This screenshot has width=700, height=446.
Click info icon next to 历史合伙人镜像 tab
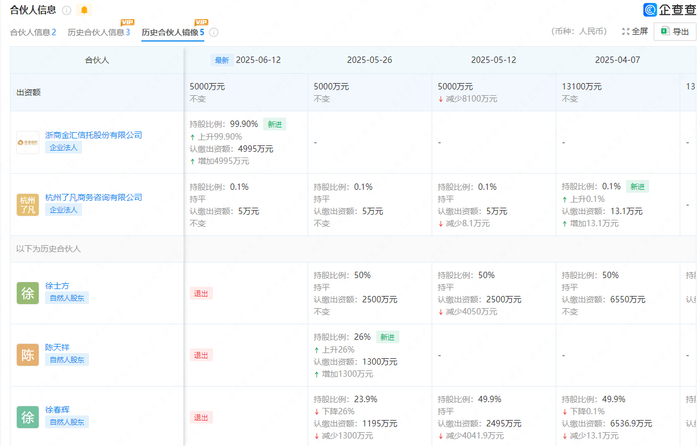(x=214, y=33)
